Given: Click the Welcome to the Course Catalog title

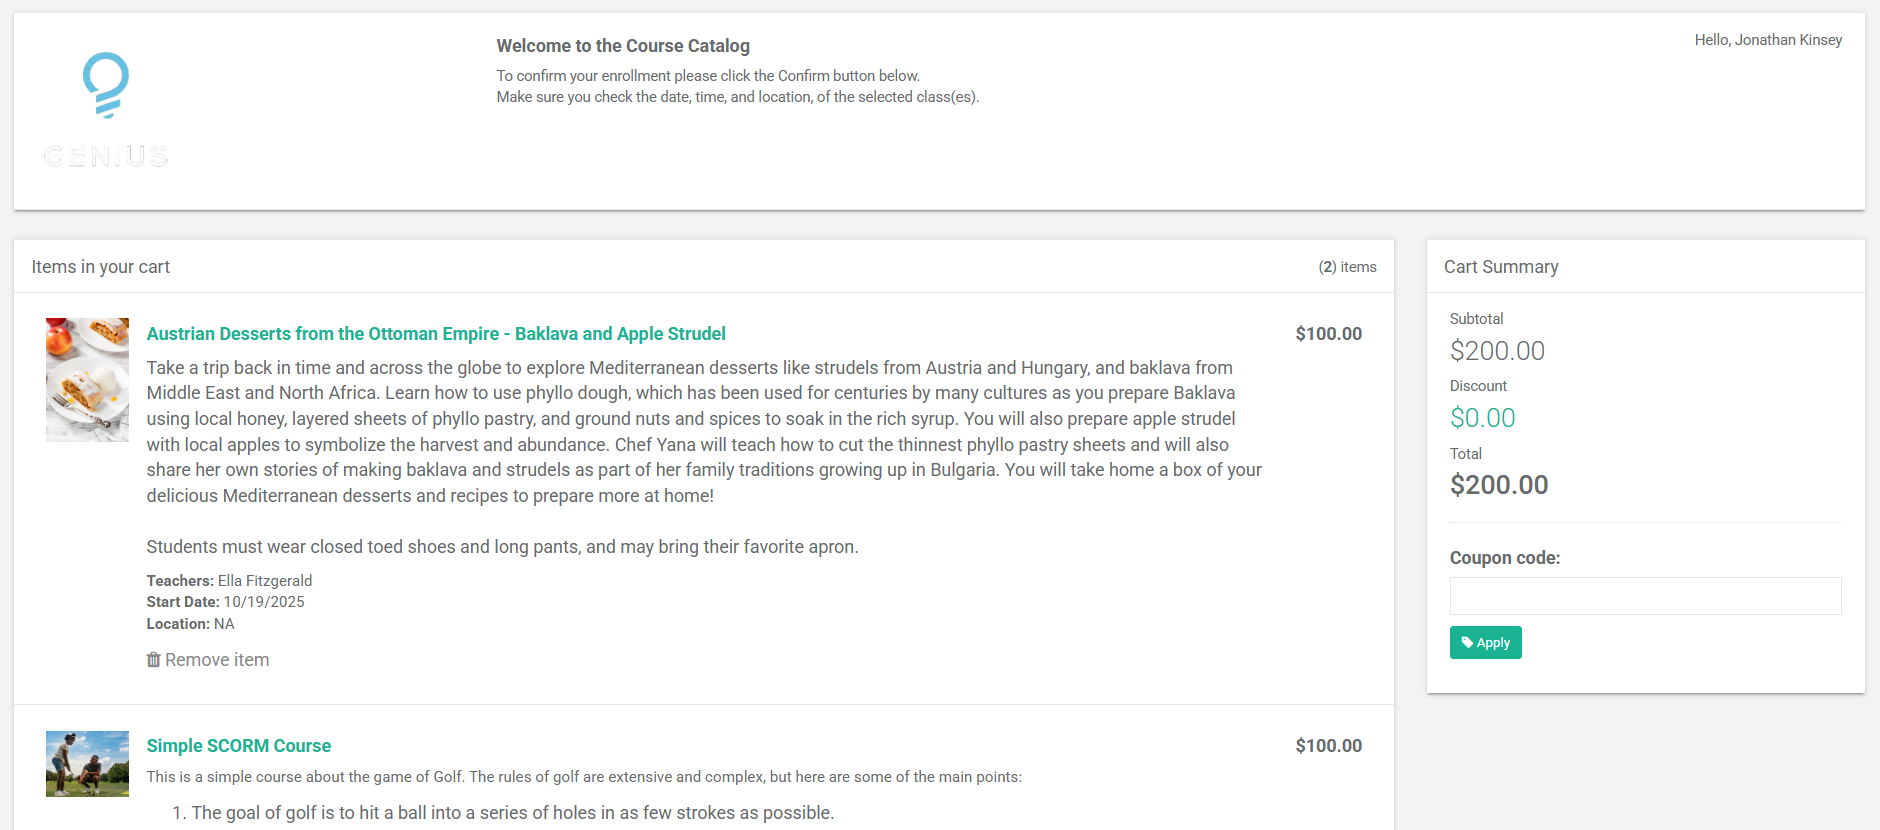Looking at the screenshot, I should (x=623, y=46).
